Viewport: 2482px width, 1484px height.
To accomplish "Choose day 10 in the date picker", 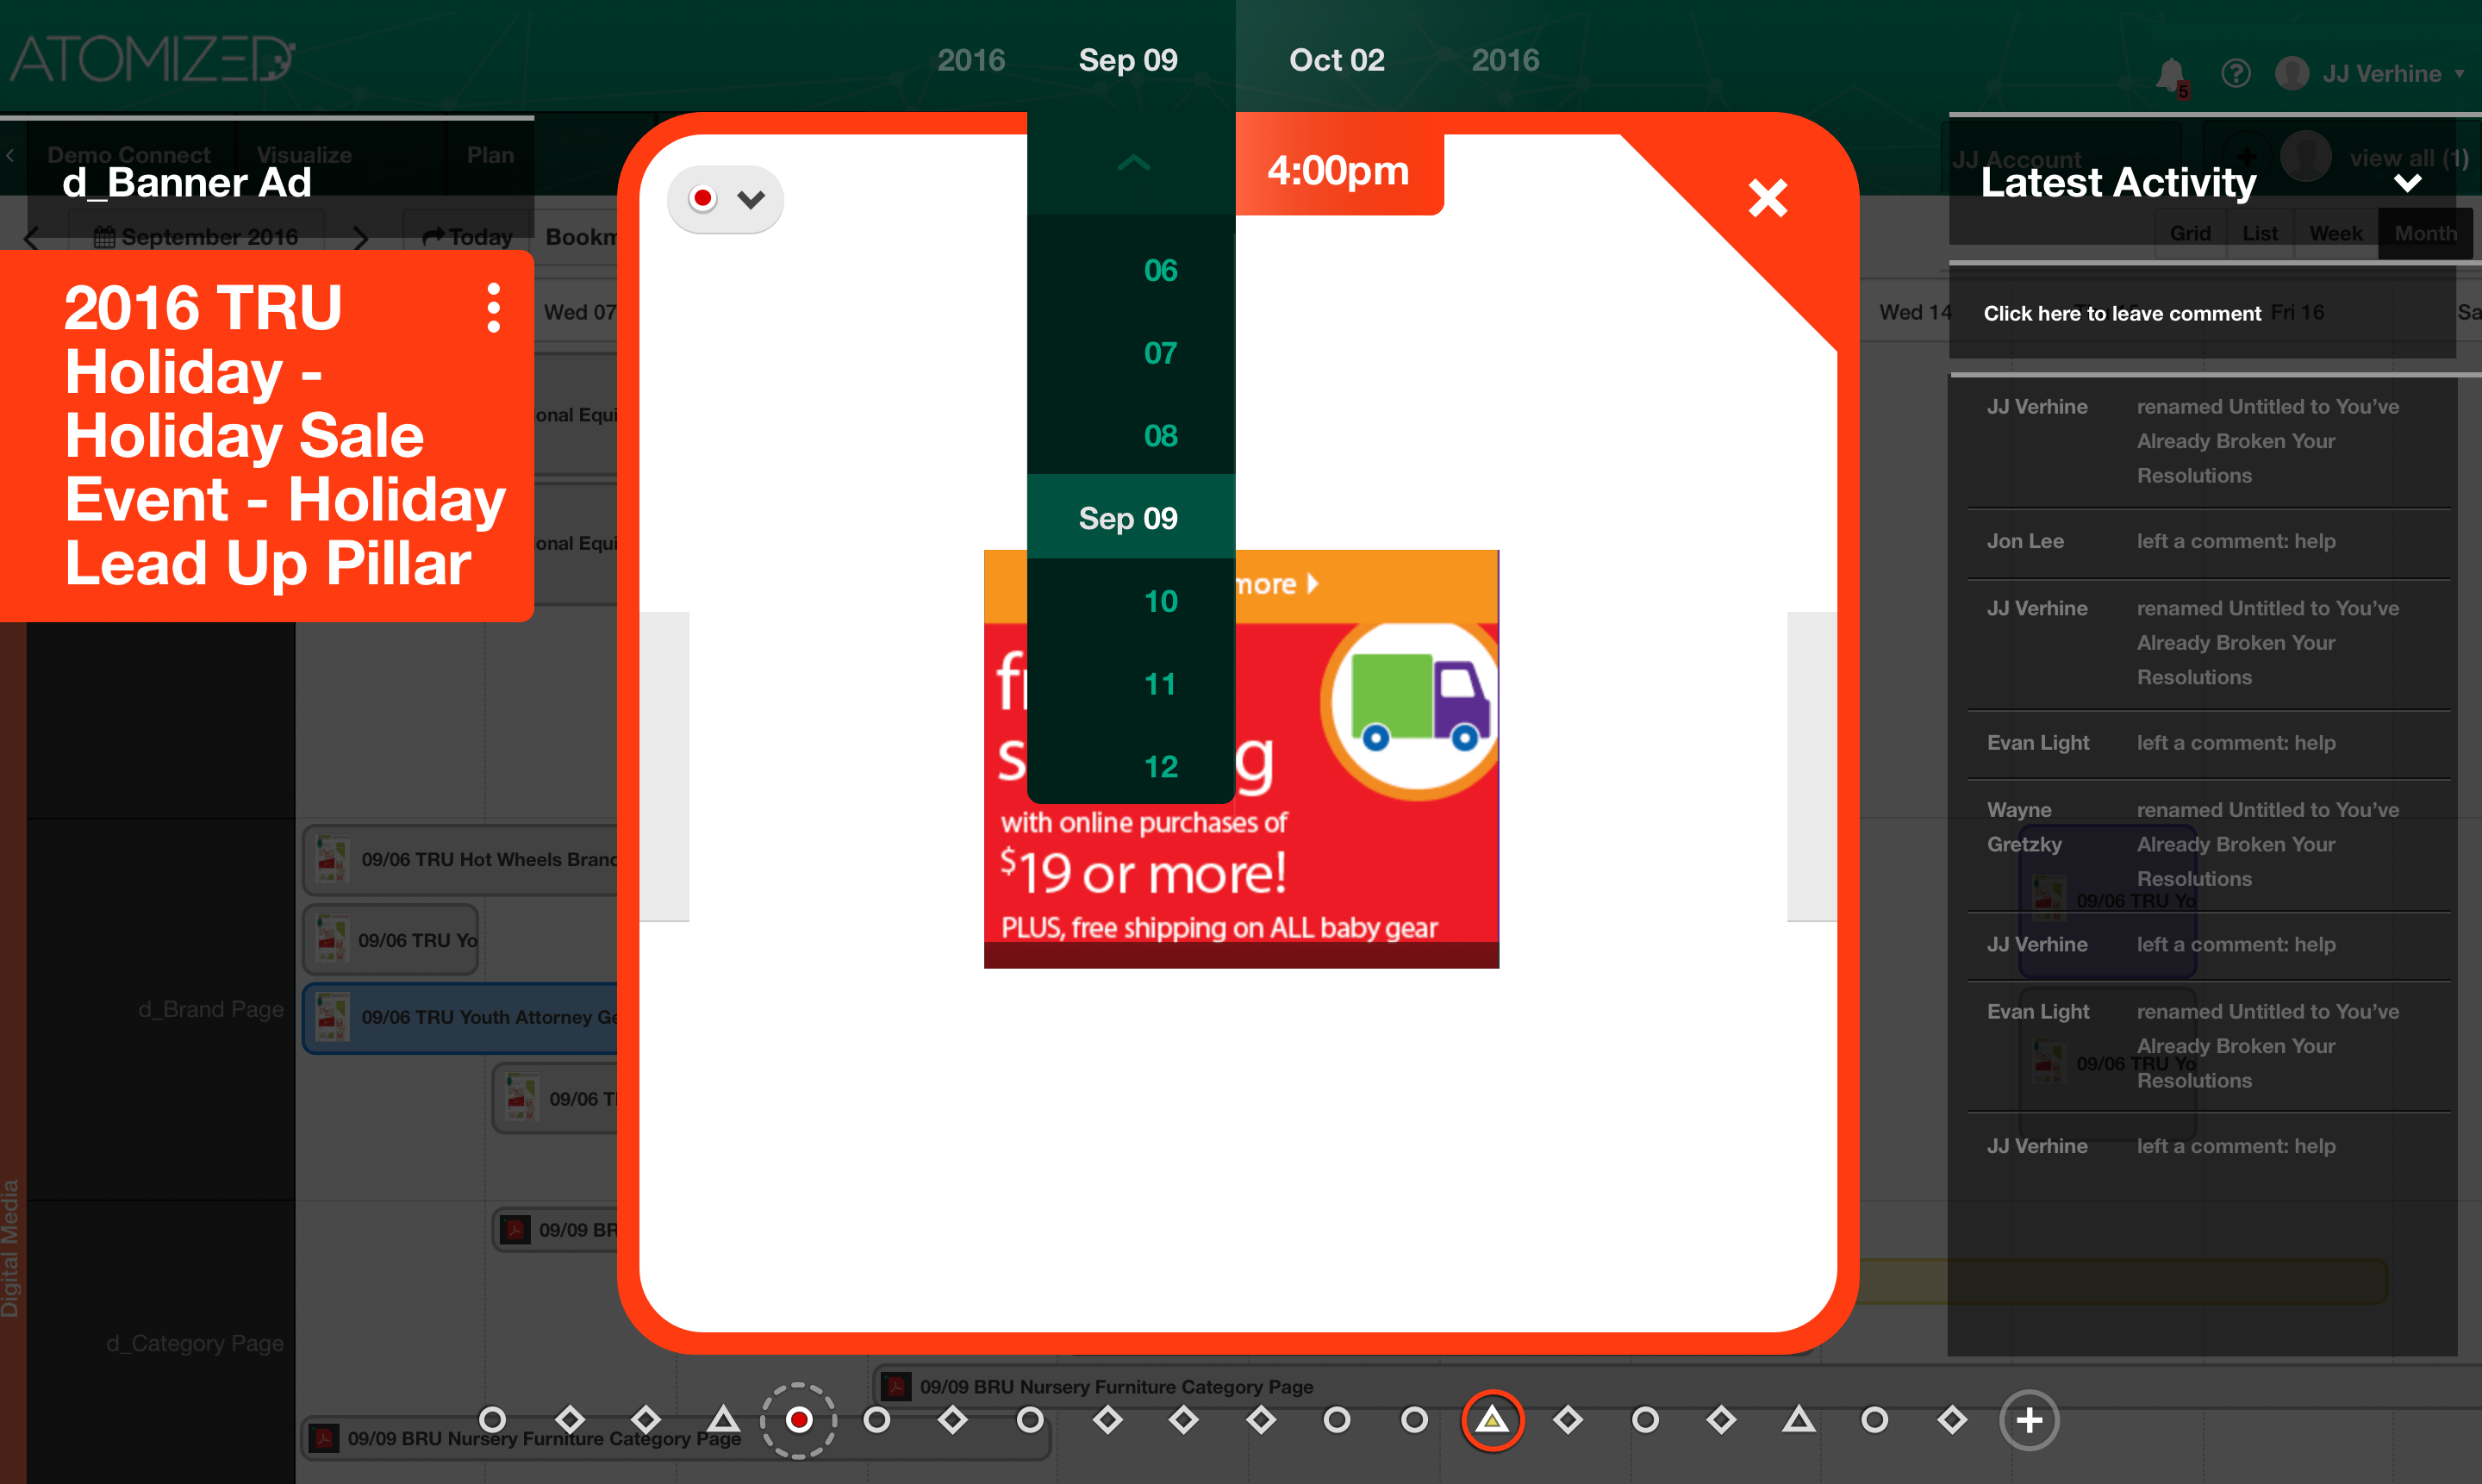I will 1160,601.
